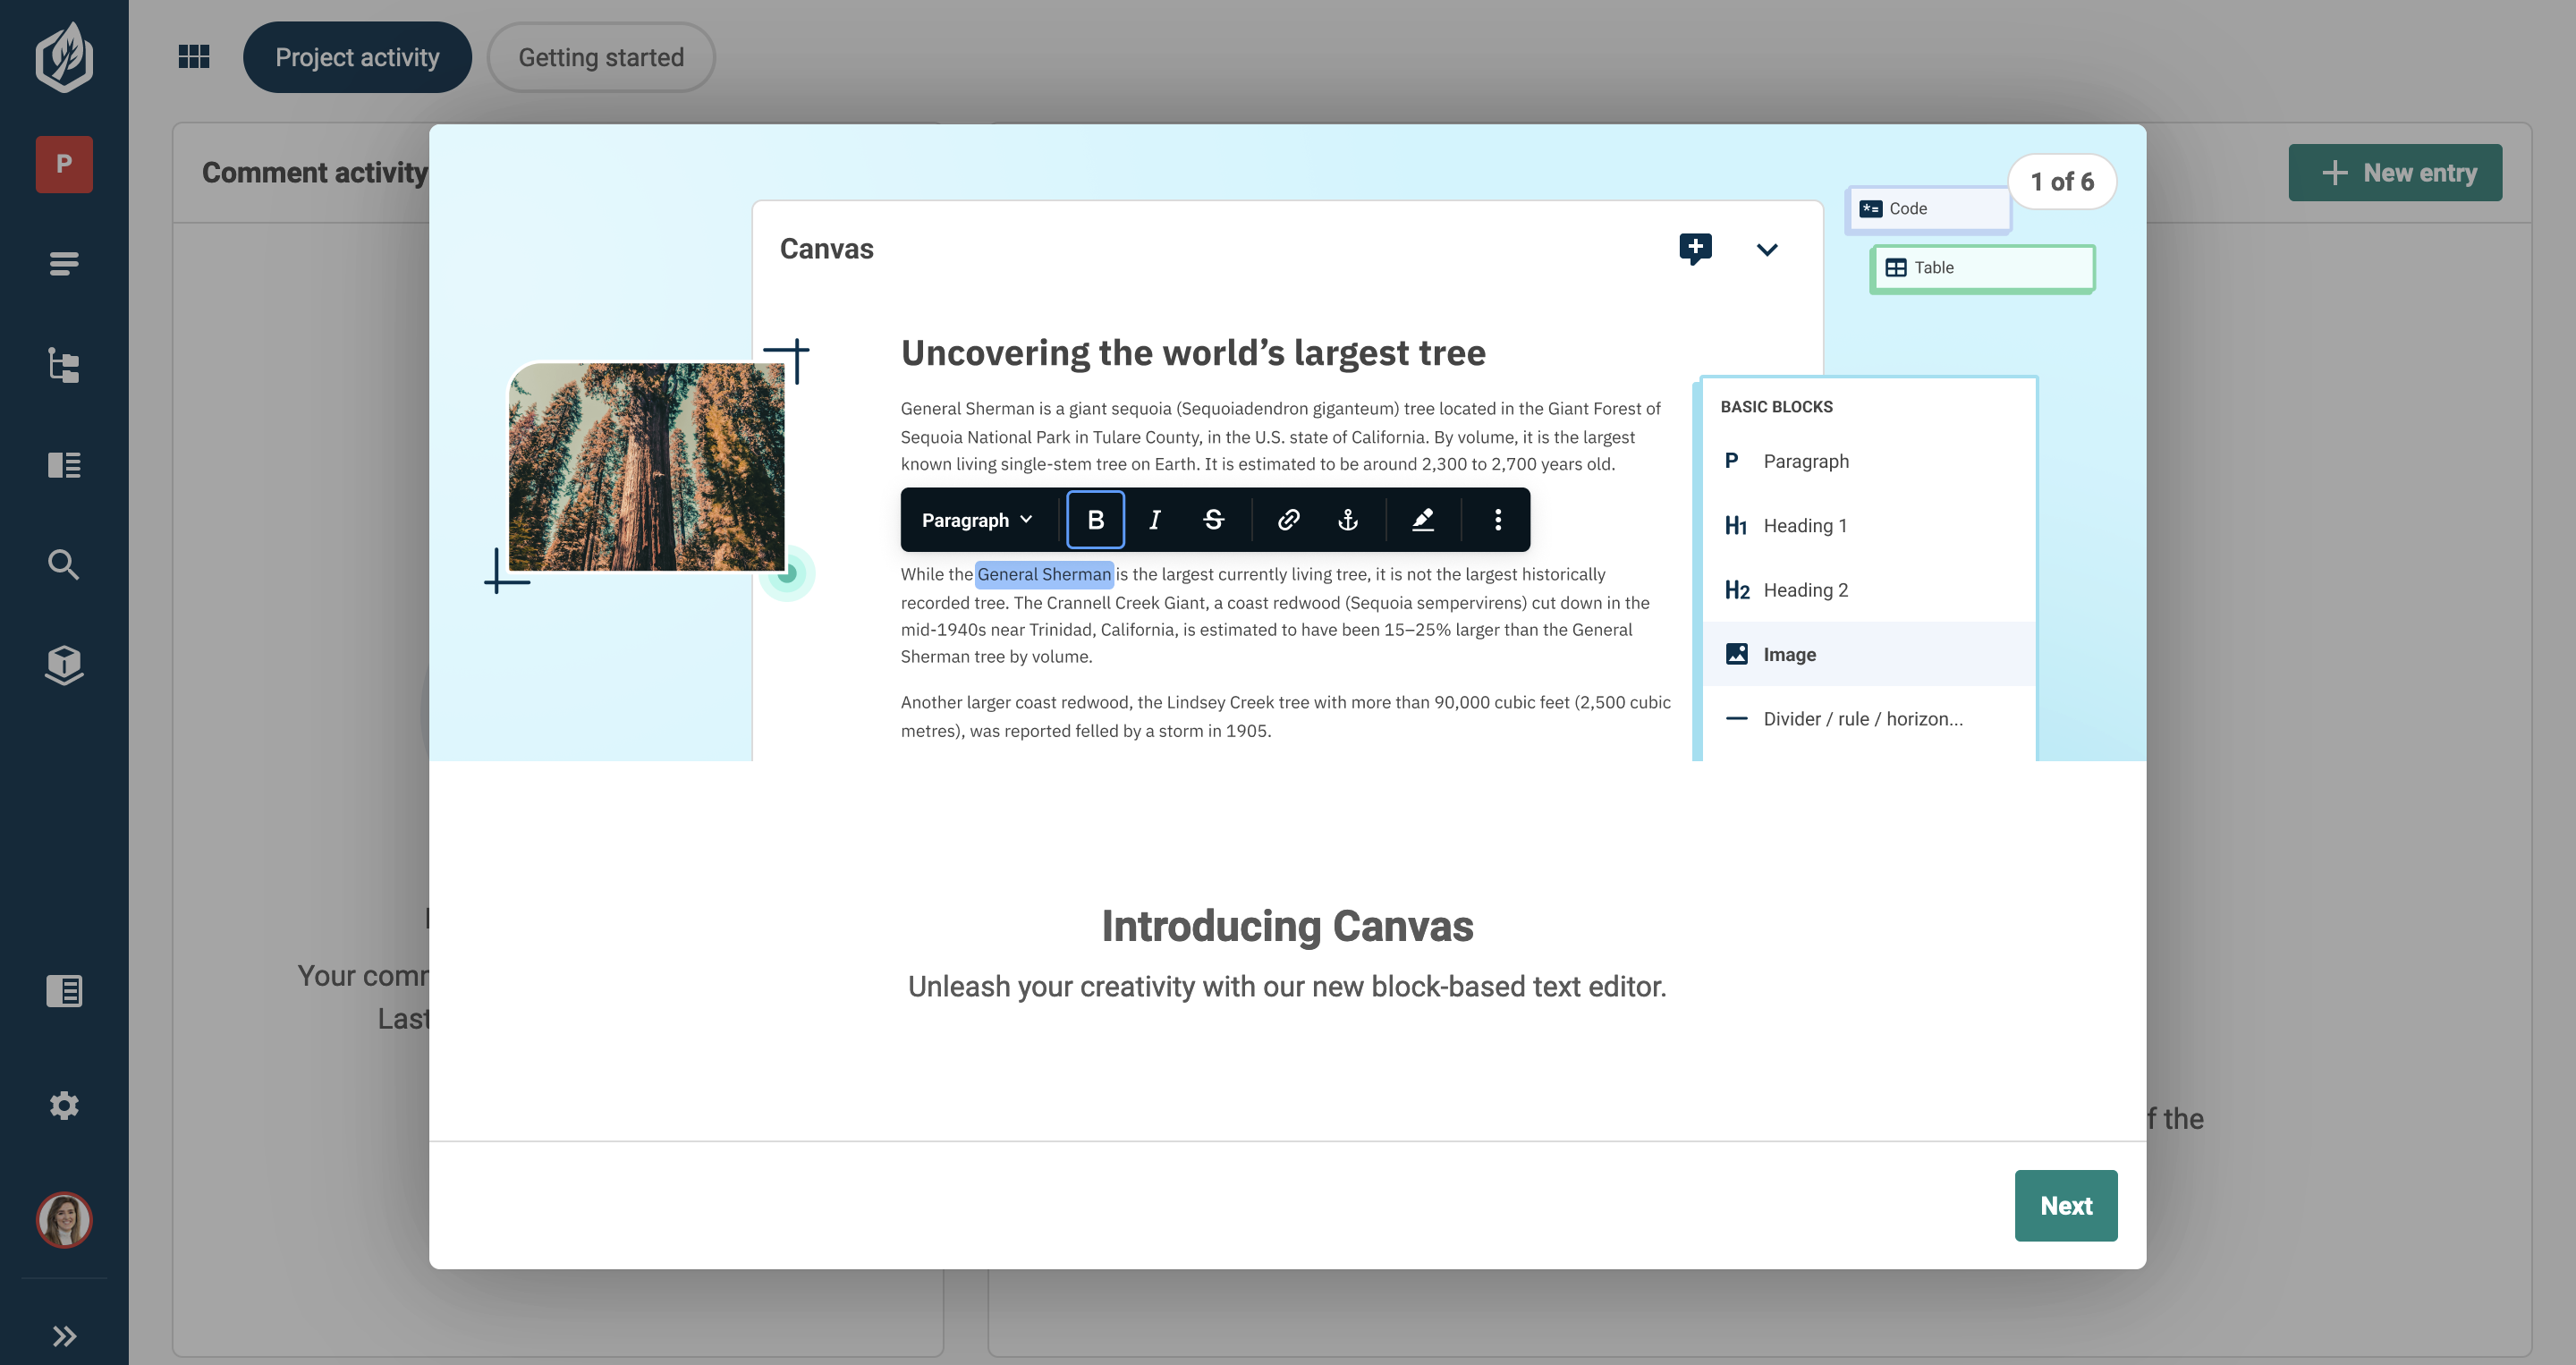Open the Paragraph style dropdown in toolbar

977,520
